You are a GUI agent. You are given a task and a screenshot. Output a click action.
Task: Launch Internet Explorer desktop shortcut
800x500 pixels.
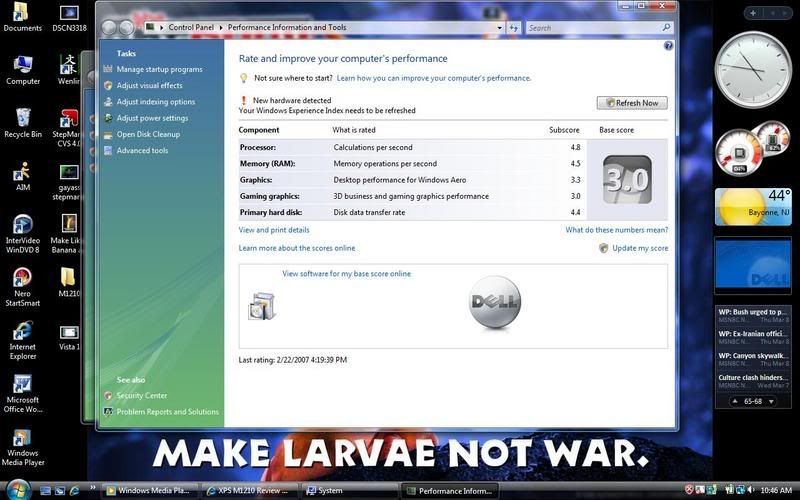tap(22, 340)
